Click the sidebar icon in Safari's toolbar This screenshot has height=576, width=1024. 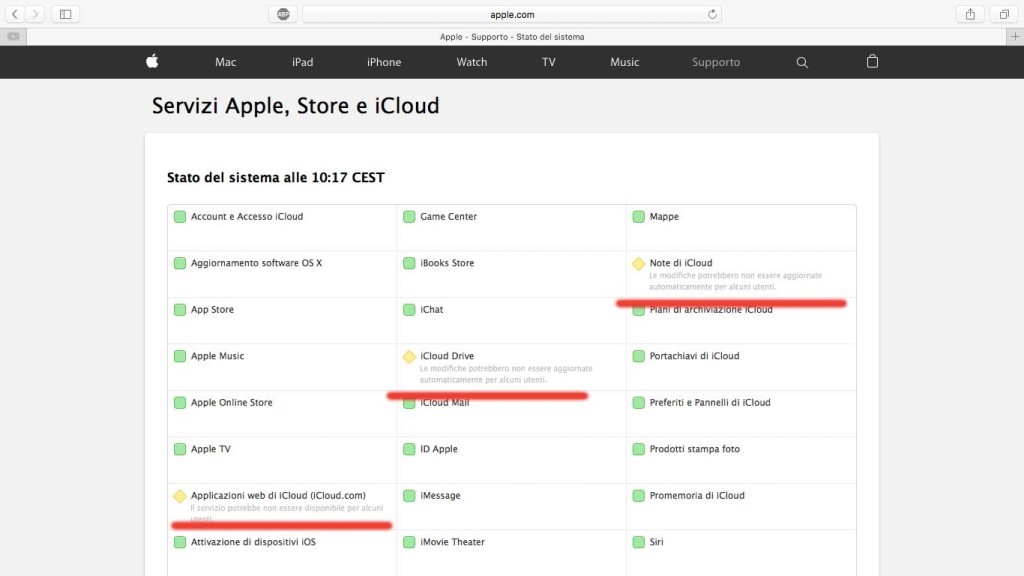coord(65,13)
